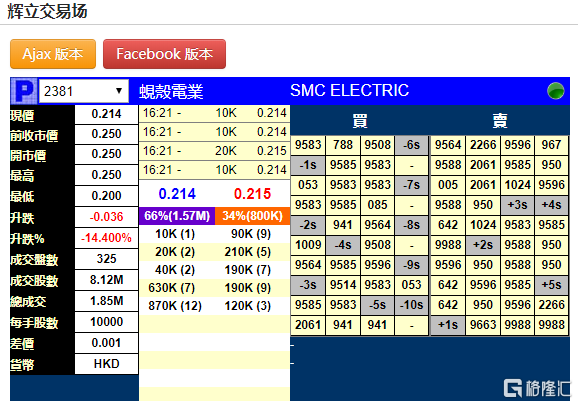Screen dimensions: 578x405
Task: Click broker code 967 in sell queue
Action: [x=551, y=145]
